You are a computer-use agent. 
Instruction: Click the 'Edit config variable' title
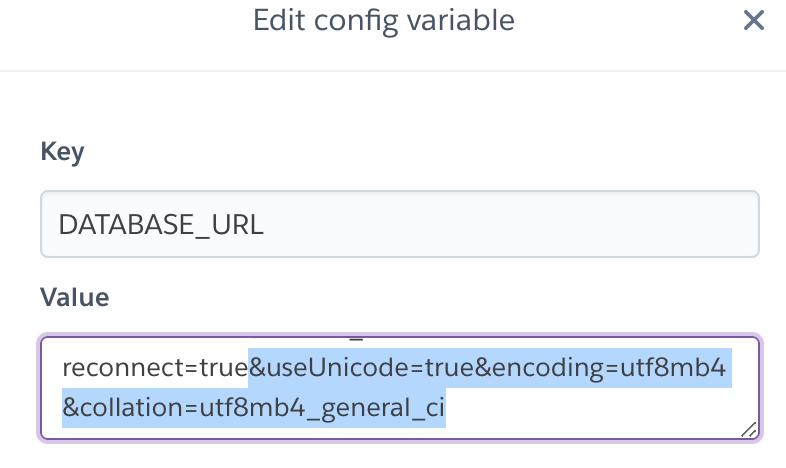pos(384,20)
